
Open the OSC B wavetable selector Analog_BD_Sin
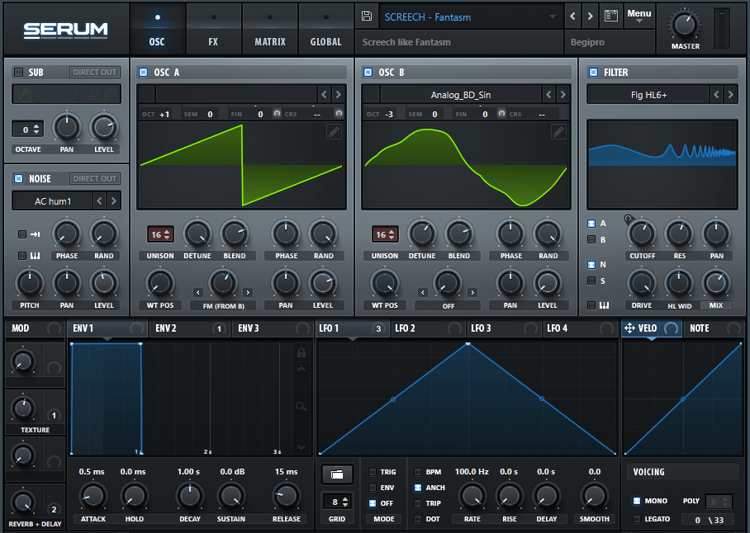[461, 95]
